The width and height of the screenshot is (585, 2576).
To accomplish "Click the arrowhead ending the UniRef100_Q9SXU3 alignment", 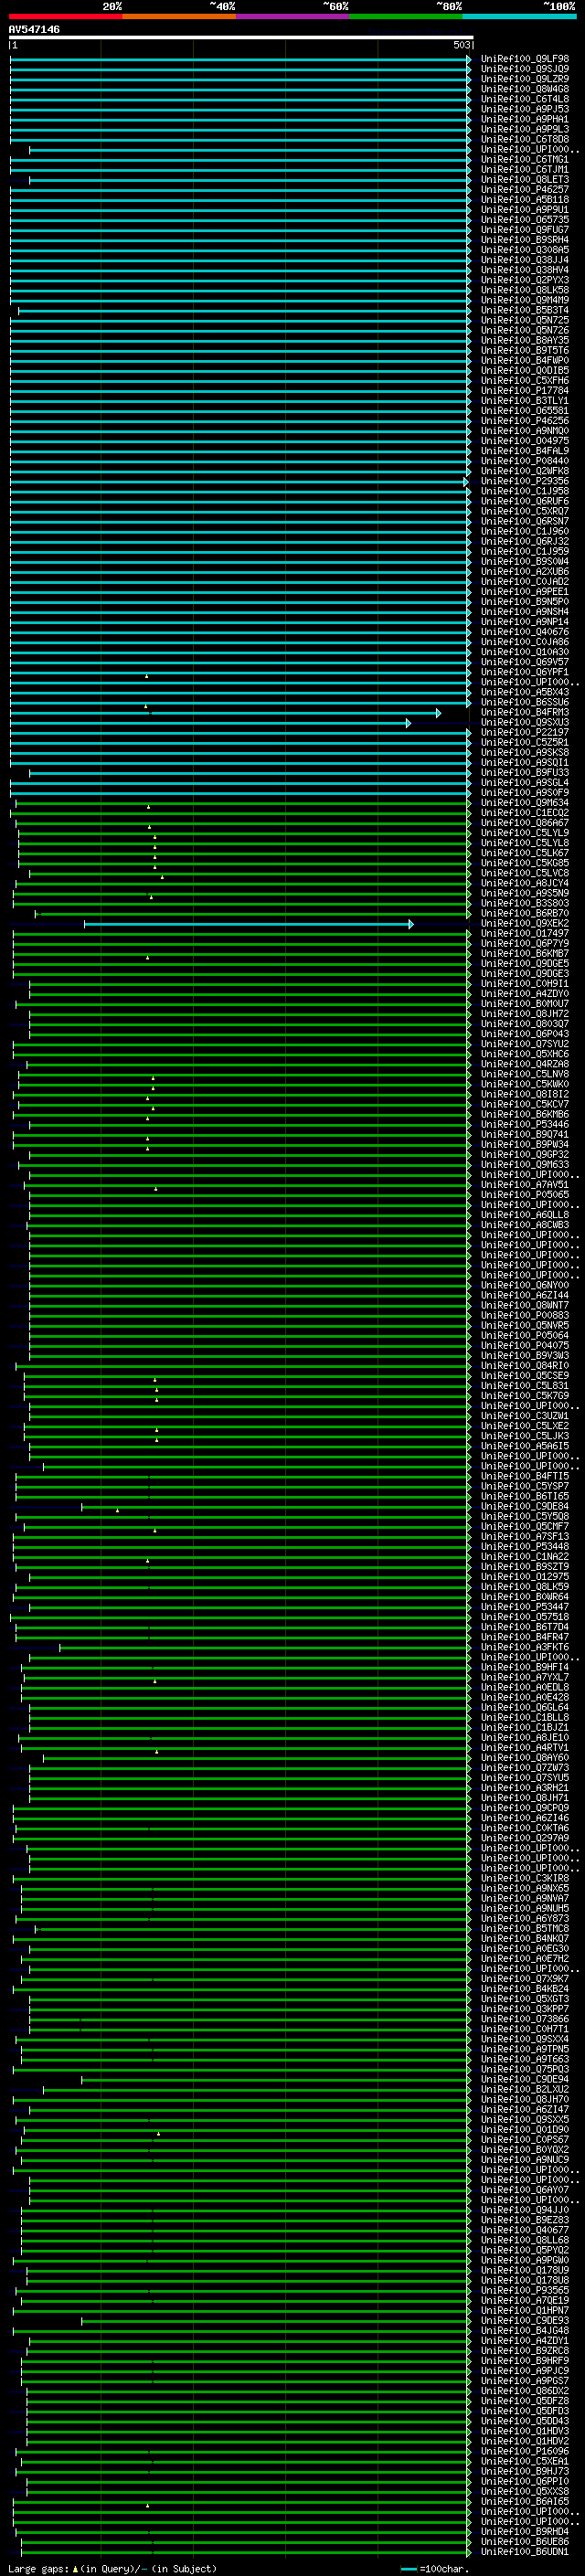I will (x=408, y=723).
